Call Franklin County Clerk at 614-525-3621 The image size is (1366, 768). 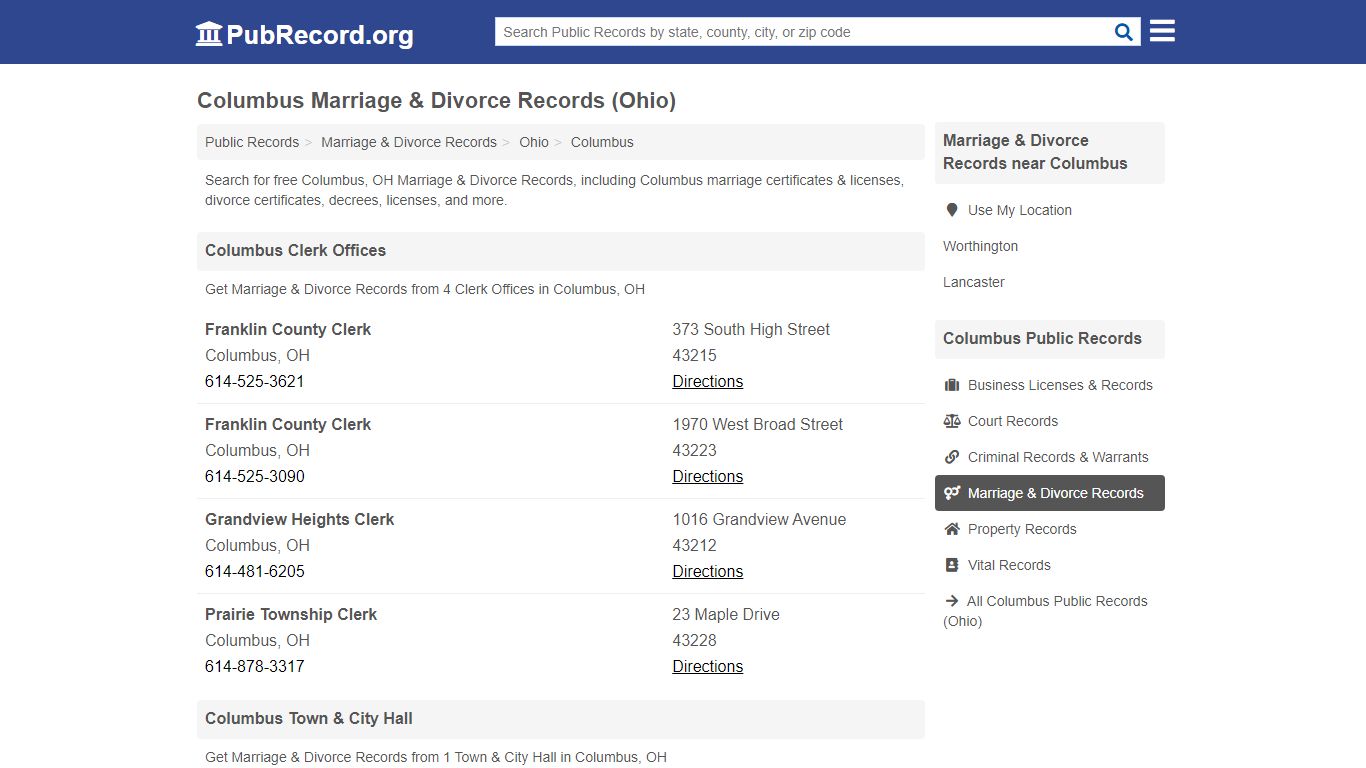[255, 381]
